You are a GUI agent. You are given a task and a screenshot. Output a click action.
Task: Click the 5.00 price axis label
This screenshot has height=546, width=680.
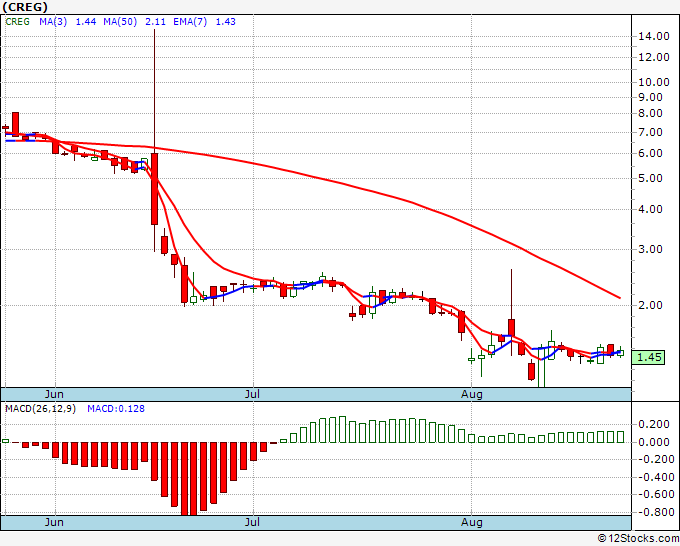[x=651, y=179]
